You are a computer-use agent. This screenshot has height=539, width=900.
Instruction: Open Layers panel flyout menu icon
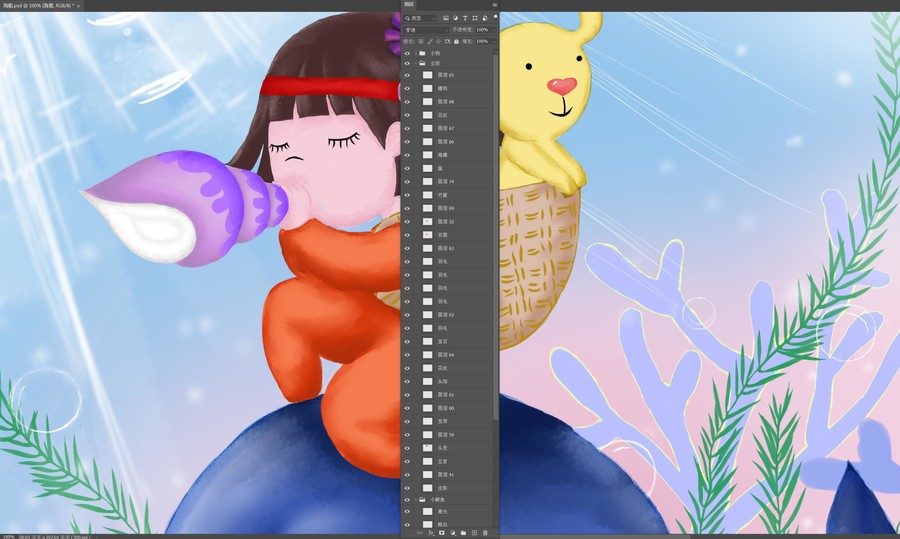[494, 5]
